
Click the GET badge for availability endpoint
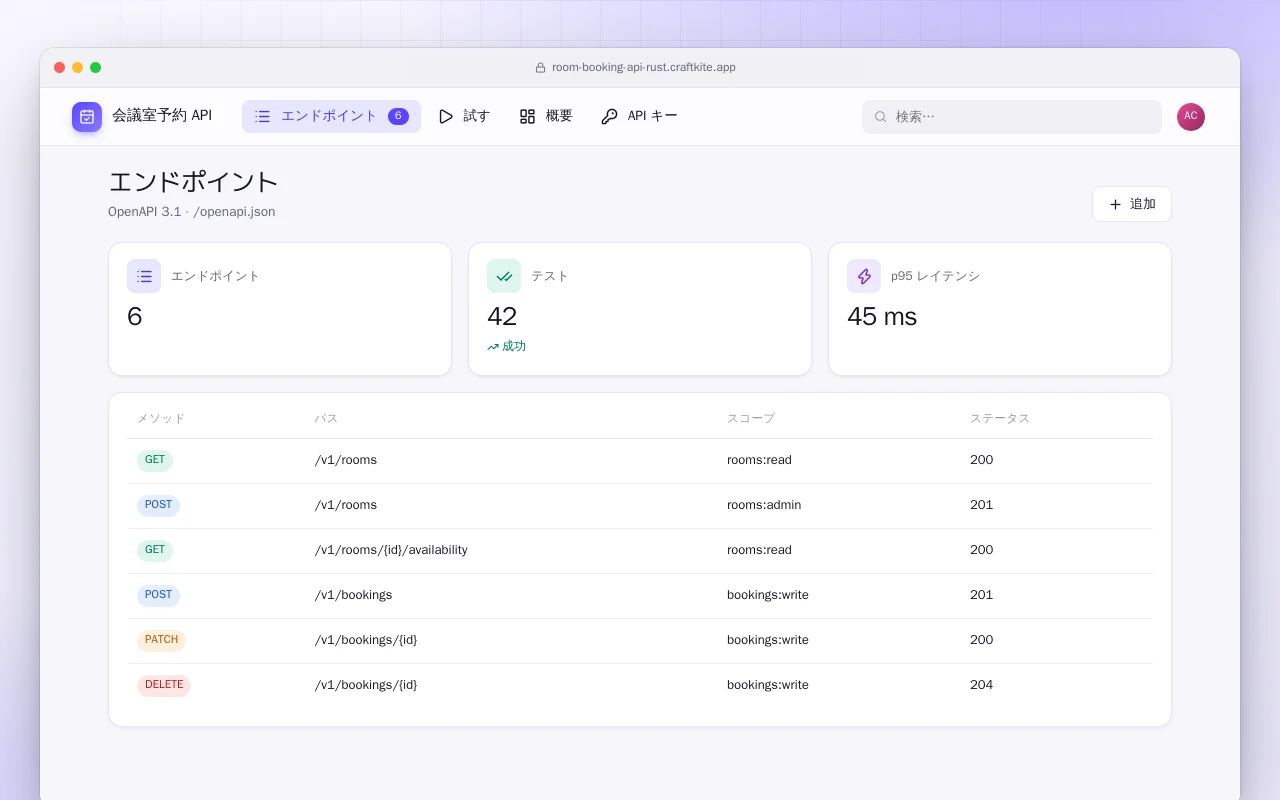click(155, 550)
